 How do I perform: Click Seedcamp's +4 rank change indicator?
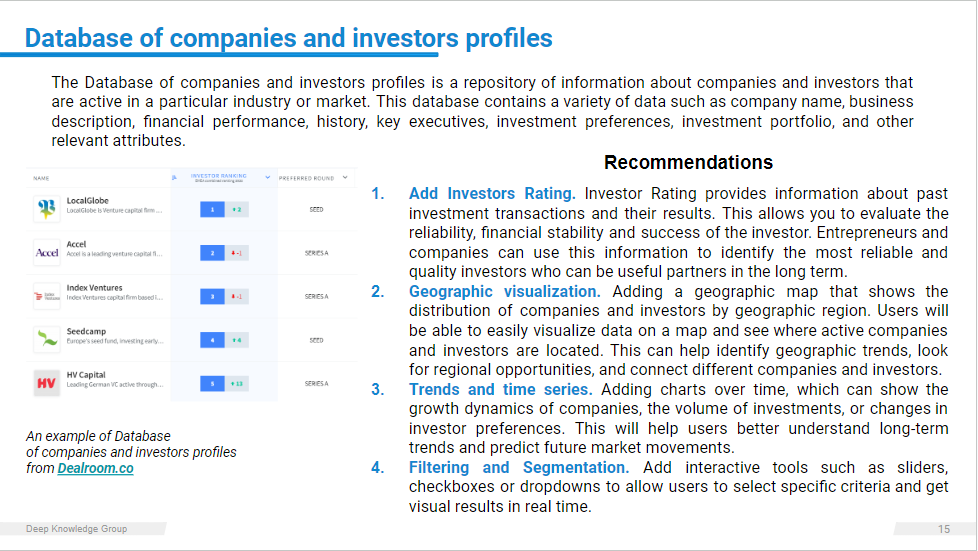click(239, 340)
